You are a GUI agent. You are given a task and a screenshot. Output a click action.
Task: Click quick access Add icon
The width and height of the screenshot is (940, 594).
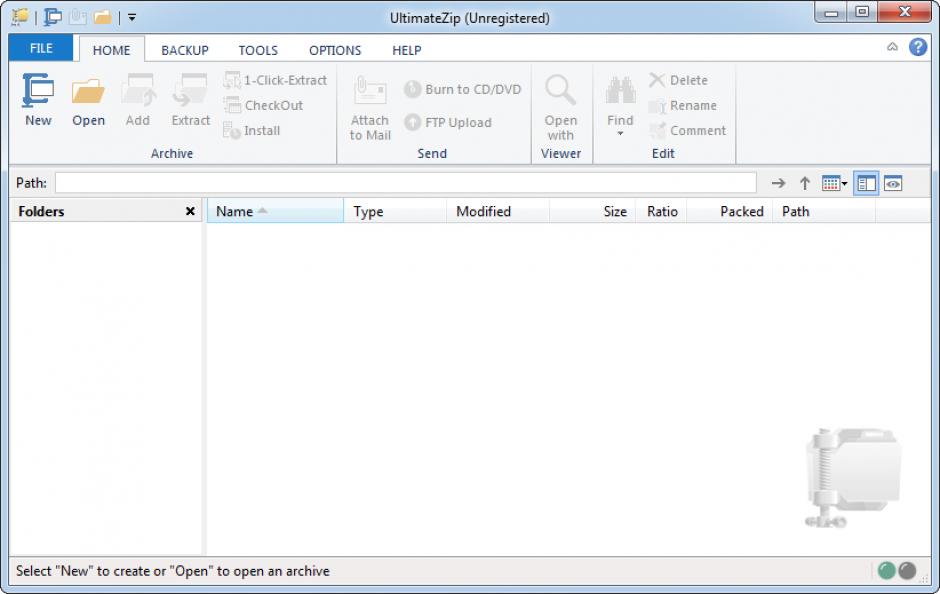click(x=77, y=17)
